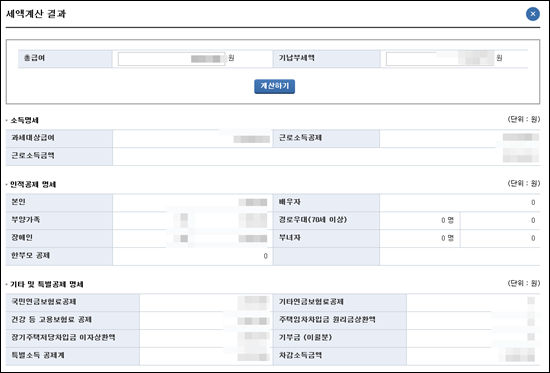The height and width of the screenshot is (373, 550).
Task: Click the 특별소득 공제계 label
Action: [38, 355]
